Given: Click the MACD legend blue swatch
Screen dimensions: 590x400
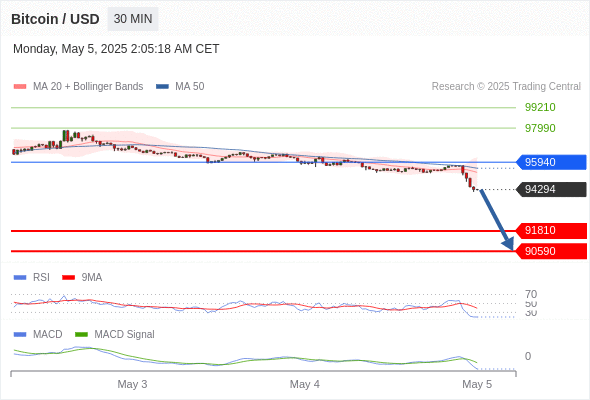Looking at the screenshot, I should point(20,335).
